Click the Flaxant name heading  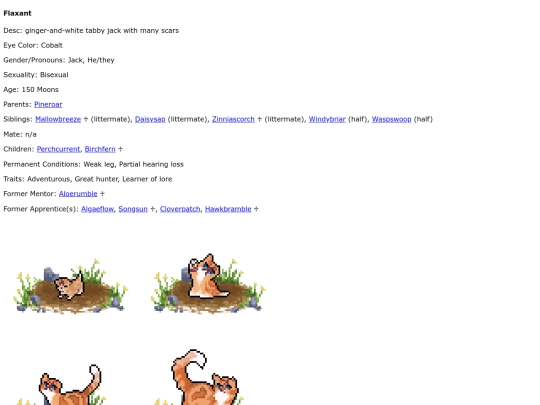click(17, 13)
